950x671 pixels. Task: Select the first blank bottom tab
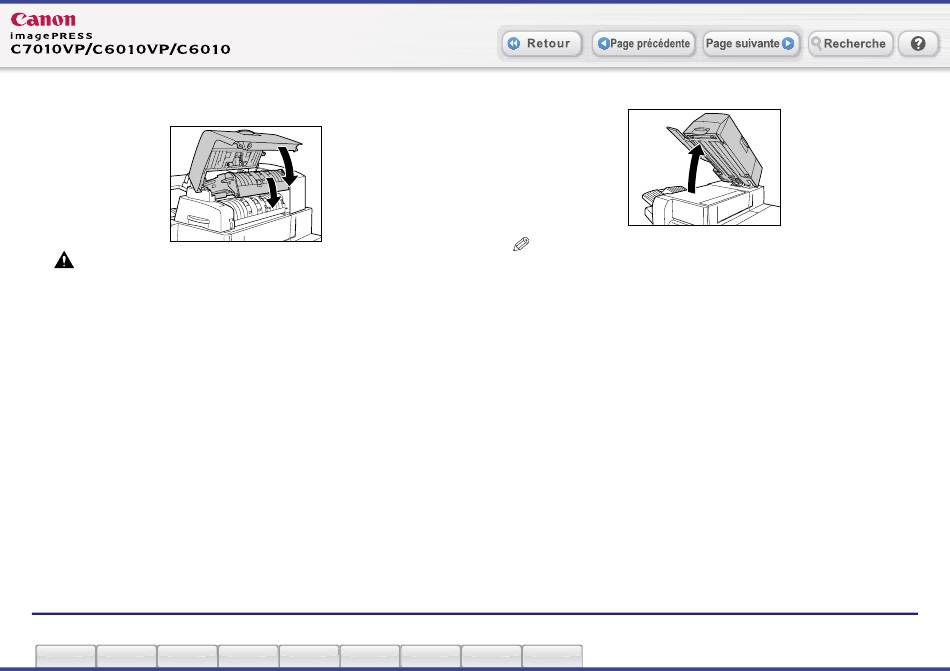(66, 656)
